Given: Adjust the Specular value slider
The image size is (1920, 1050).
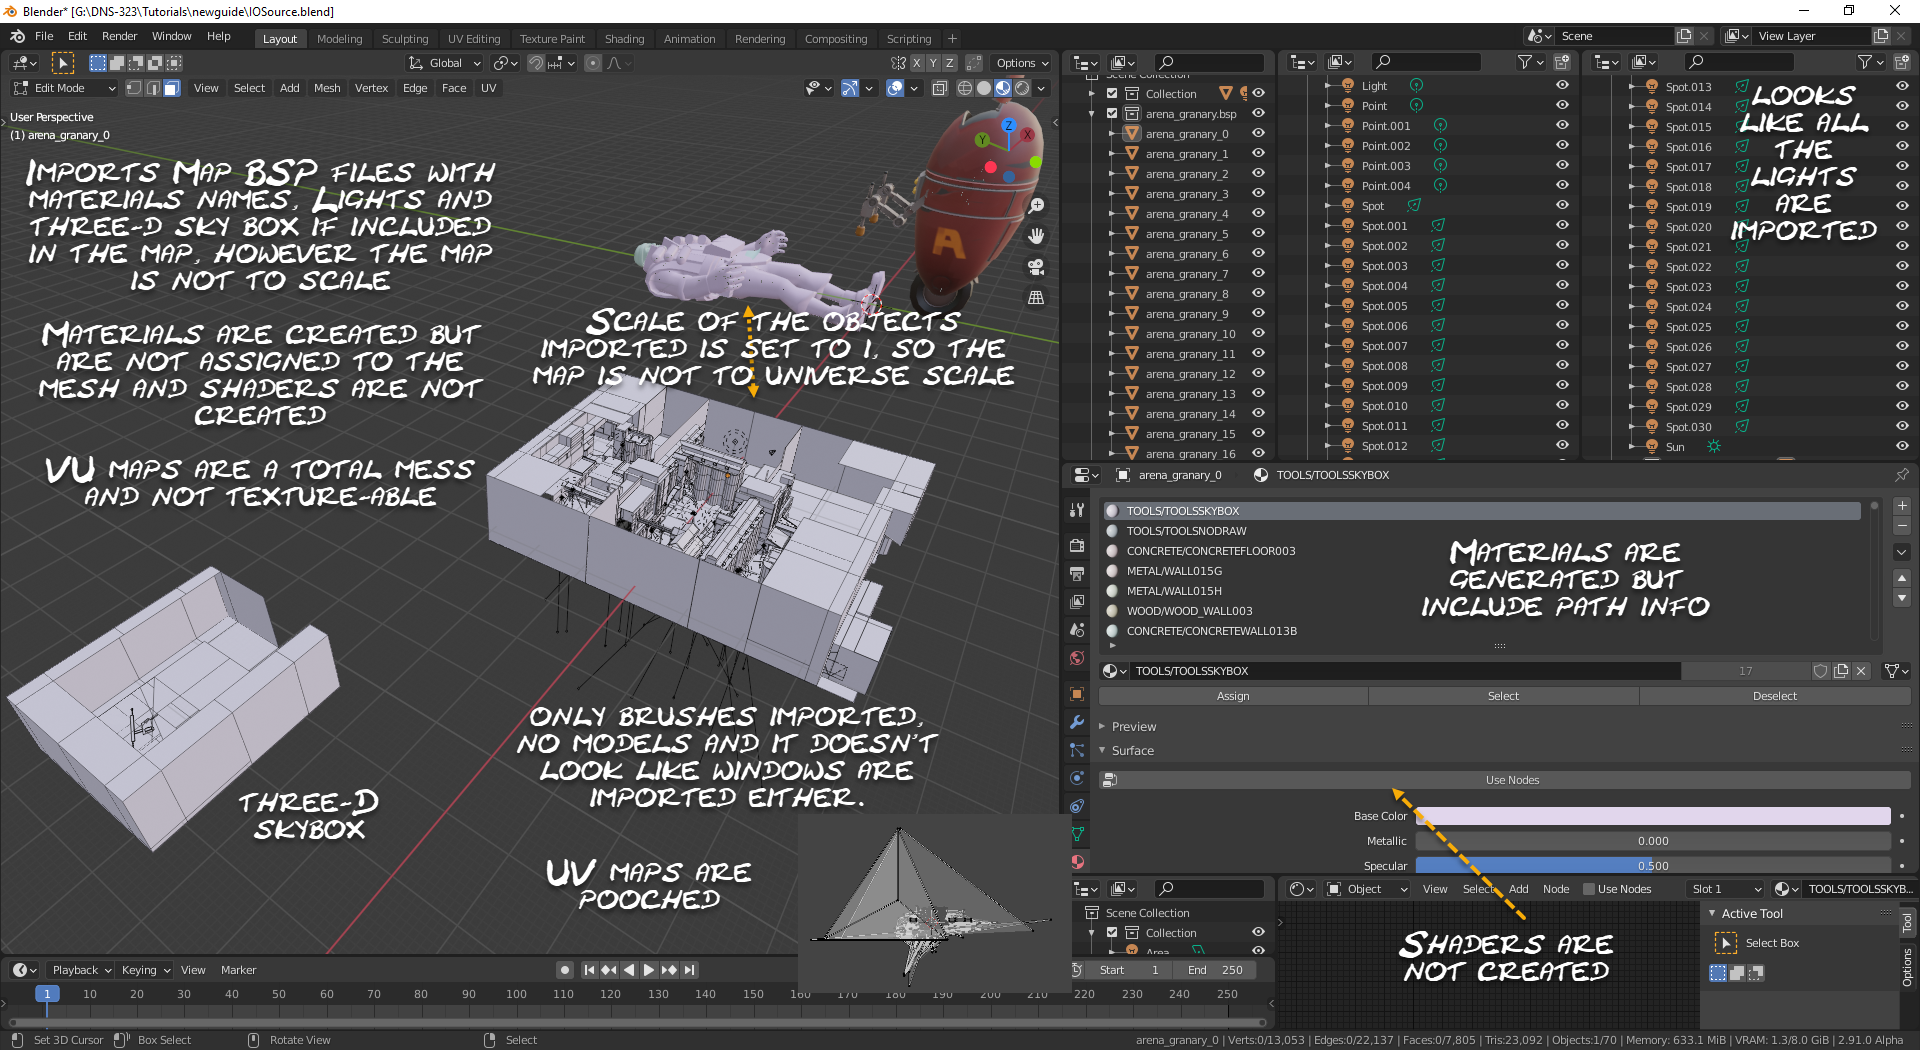Looking at the screenshot, I should tap(1653, 866).
